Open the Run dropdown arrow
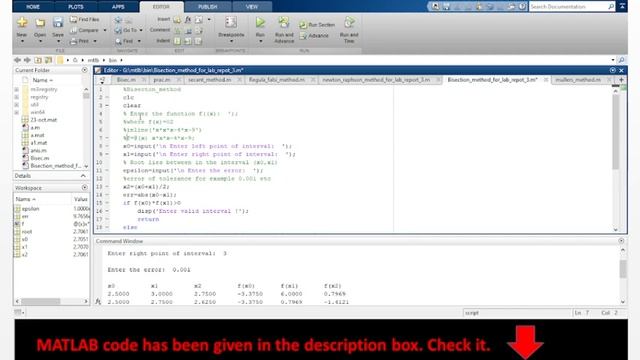 [x=260, y=41]
